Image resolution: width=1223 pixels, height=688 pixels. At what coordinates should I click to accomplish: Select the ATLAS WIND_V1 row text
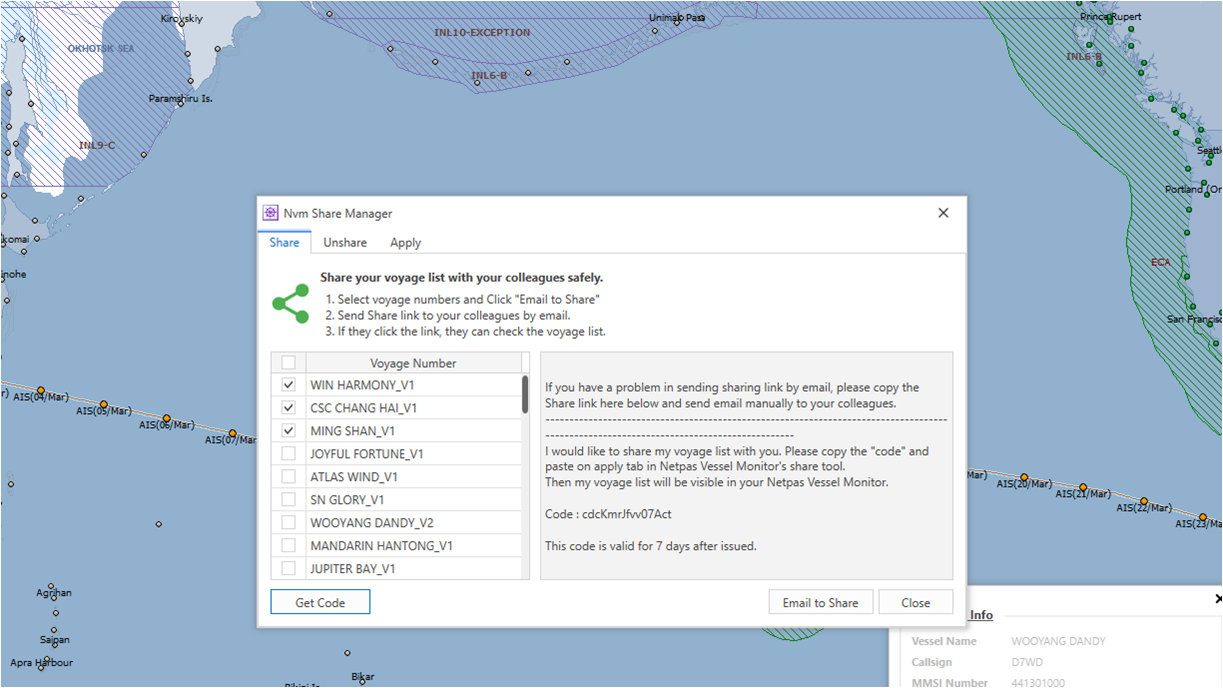[x=354, y=477]
